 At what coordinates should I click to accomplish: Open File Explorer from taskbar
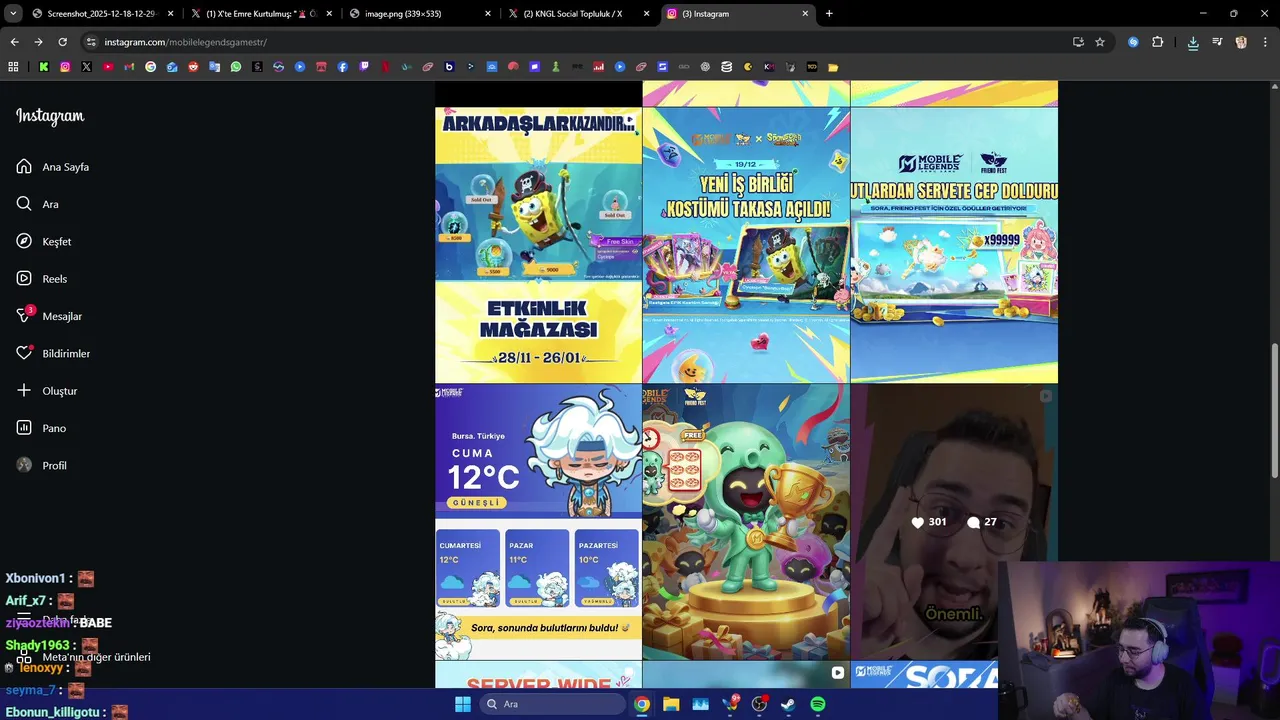(x=671, y=704)
